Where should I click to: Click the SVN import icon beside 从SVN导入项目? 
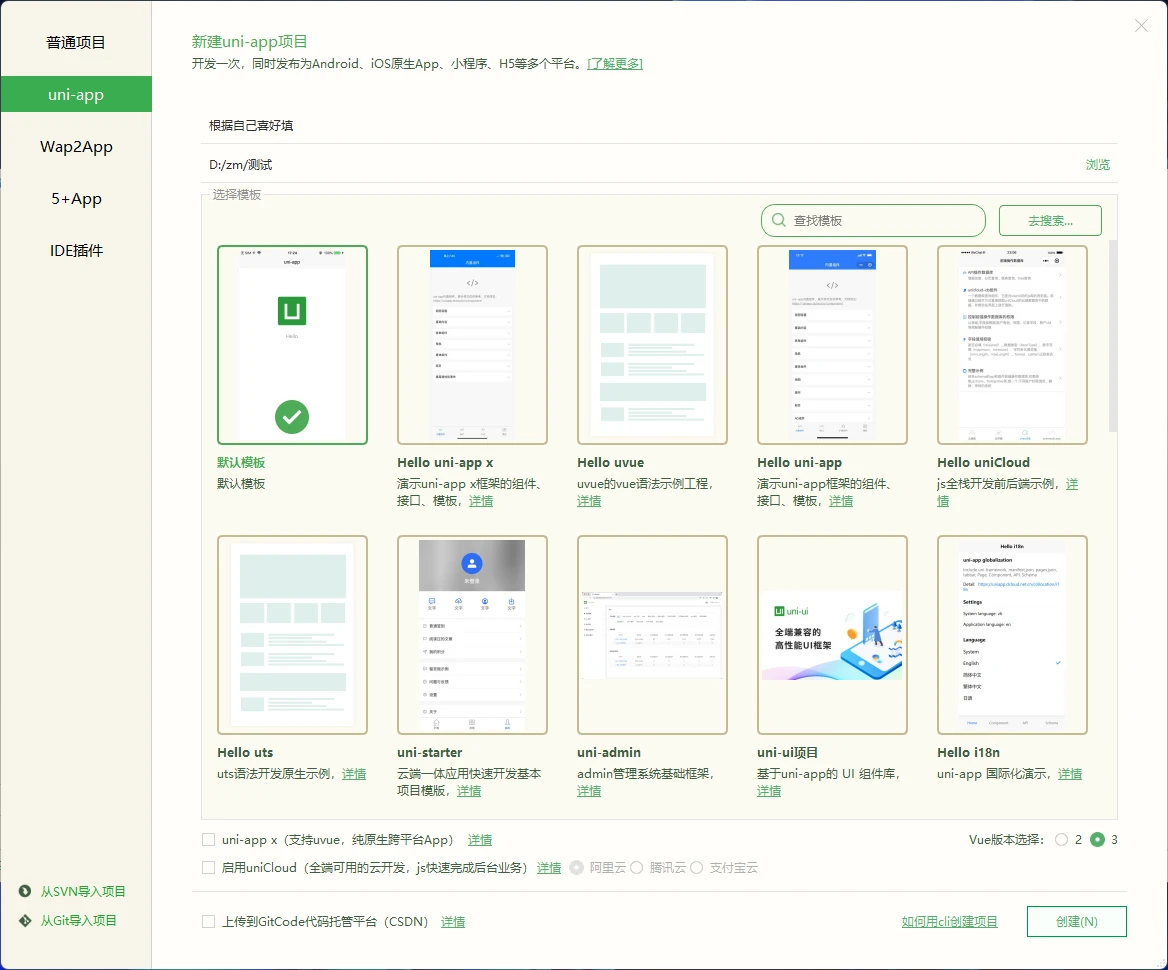(x=22, y=891)
